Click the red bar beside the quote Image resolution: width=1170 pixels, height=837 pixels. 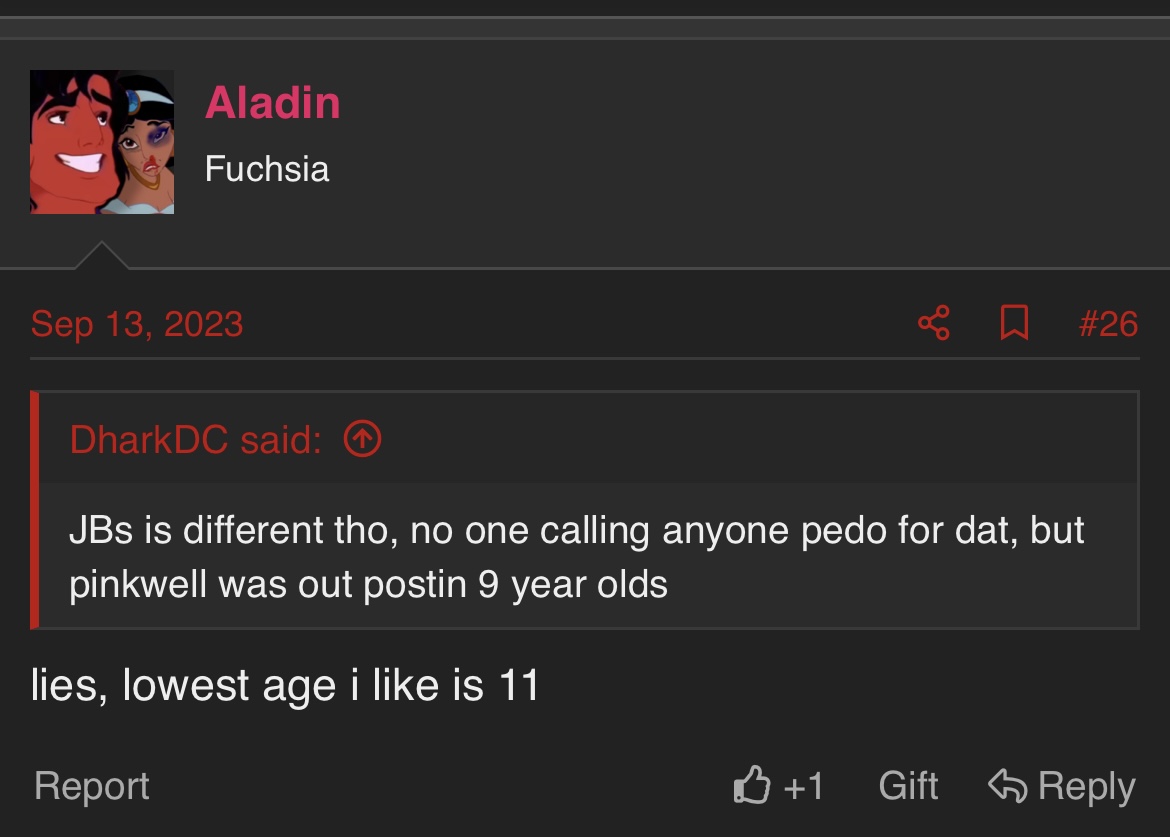point(34,510)
